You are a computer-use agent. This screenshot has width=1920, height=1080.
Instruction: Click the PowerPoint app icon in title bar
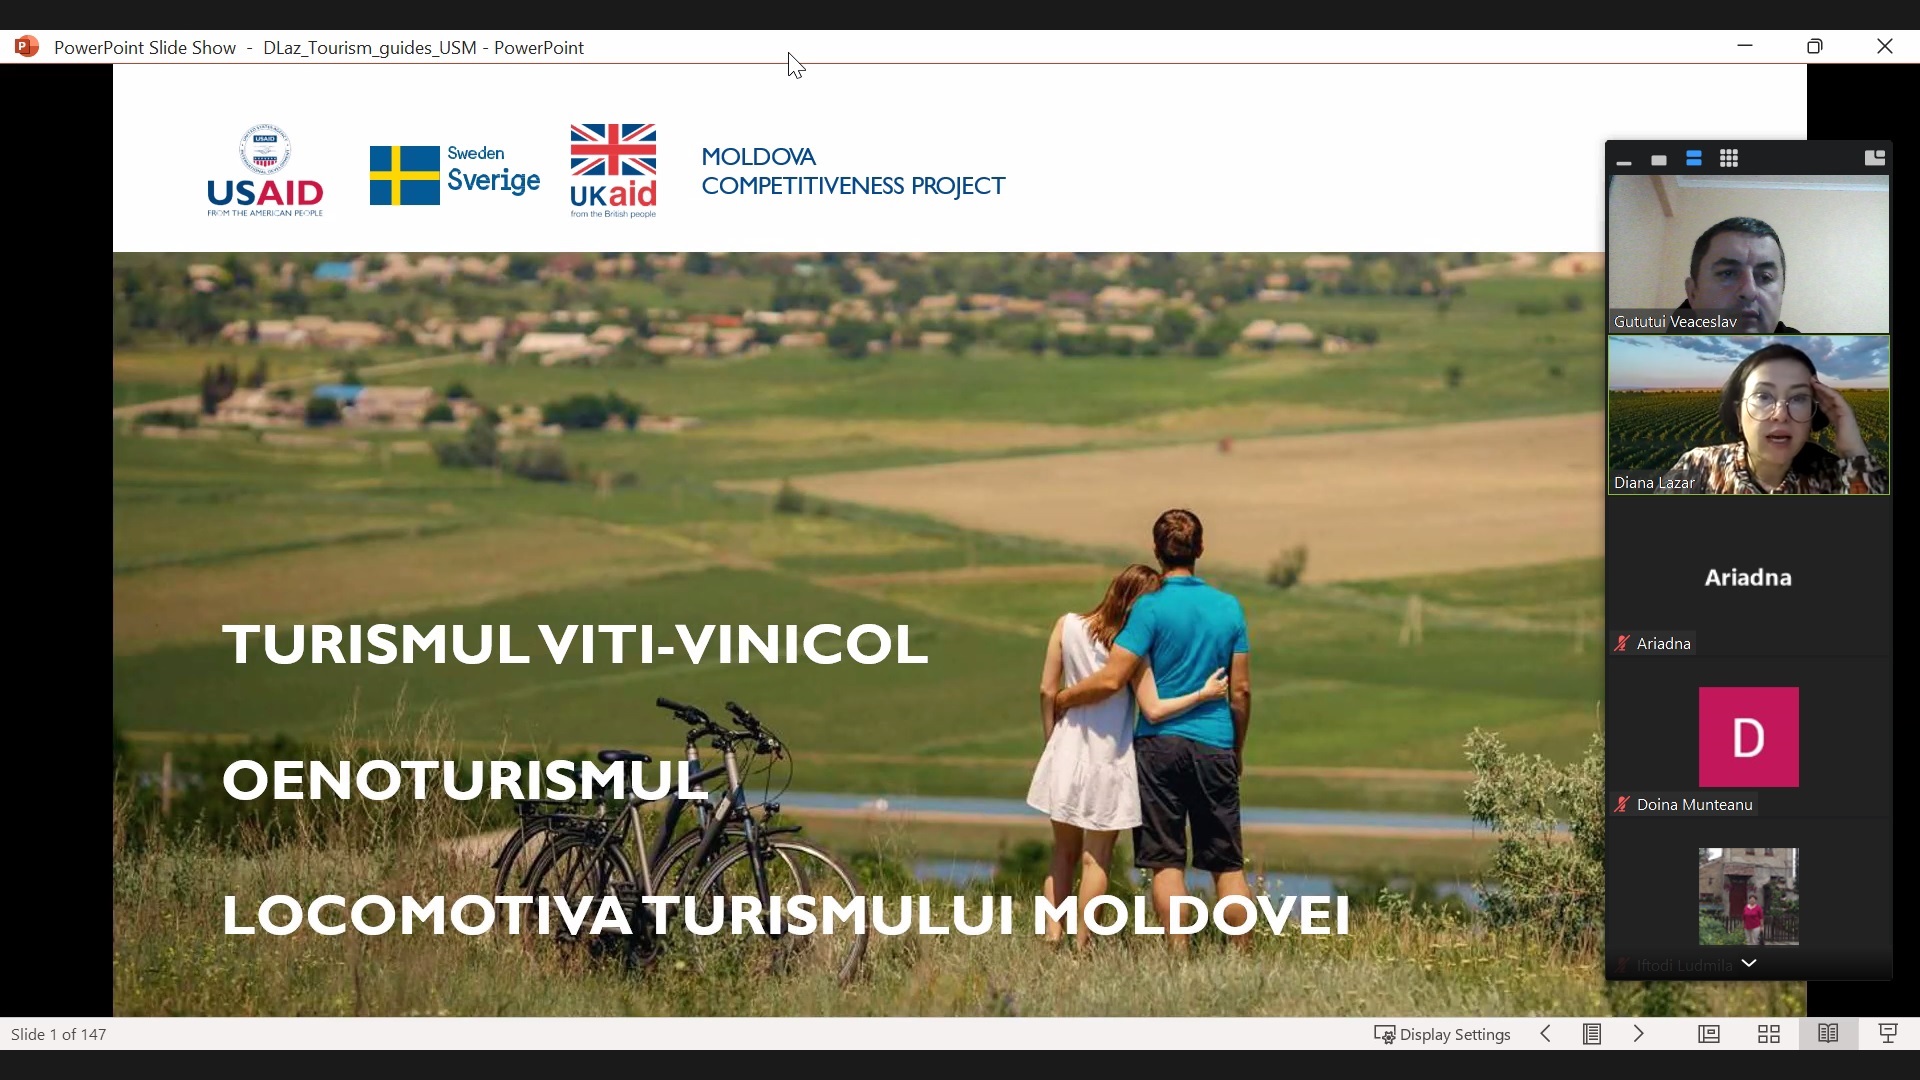(27, 47)
